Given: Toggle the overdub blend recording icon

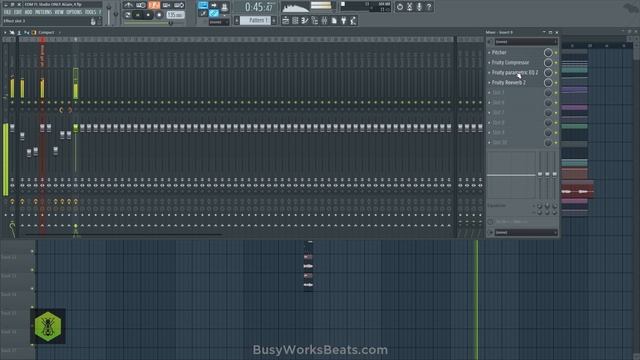Looking at the screenshot, I should 167,5.
